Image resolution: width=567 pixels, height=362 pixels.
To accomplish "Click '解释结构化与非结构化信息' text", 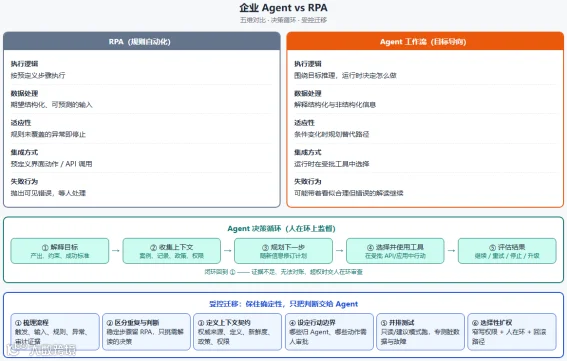I will [x=335, y=105].
